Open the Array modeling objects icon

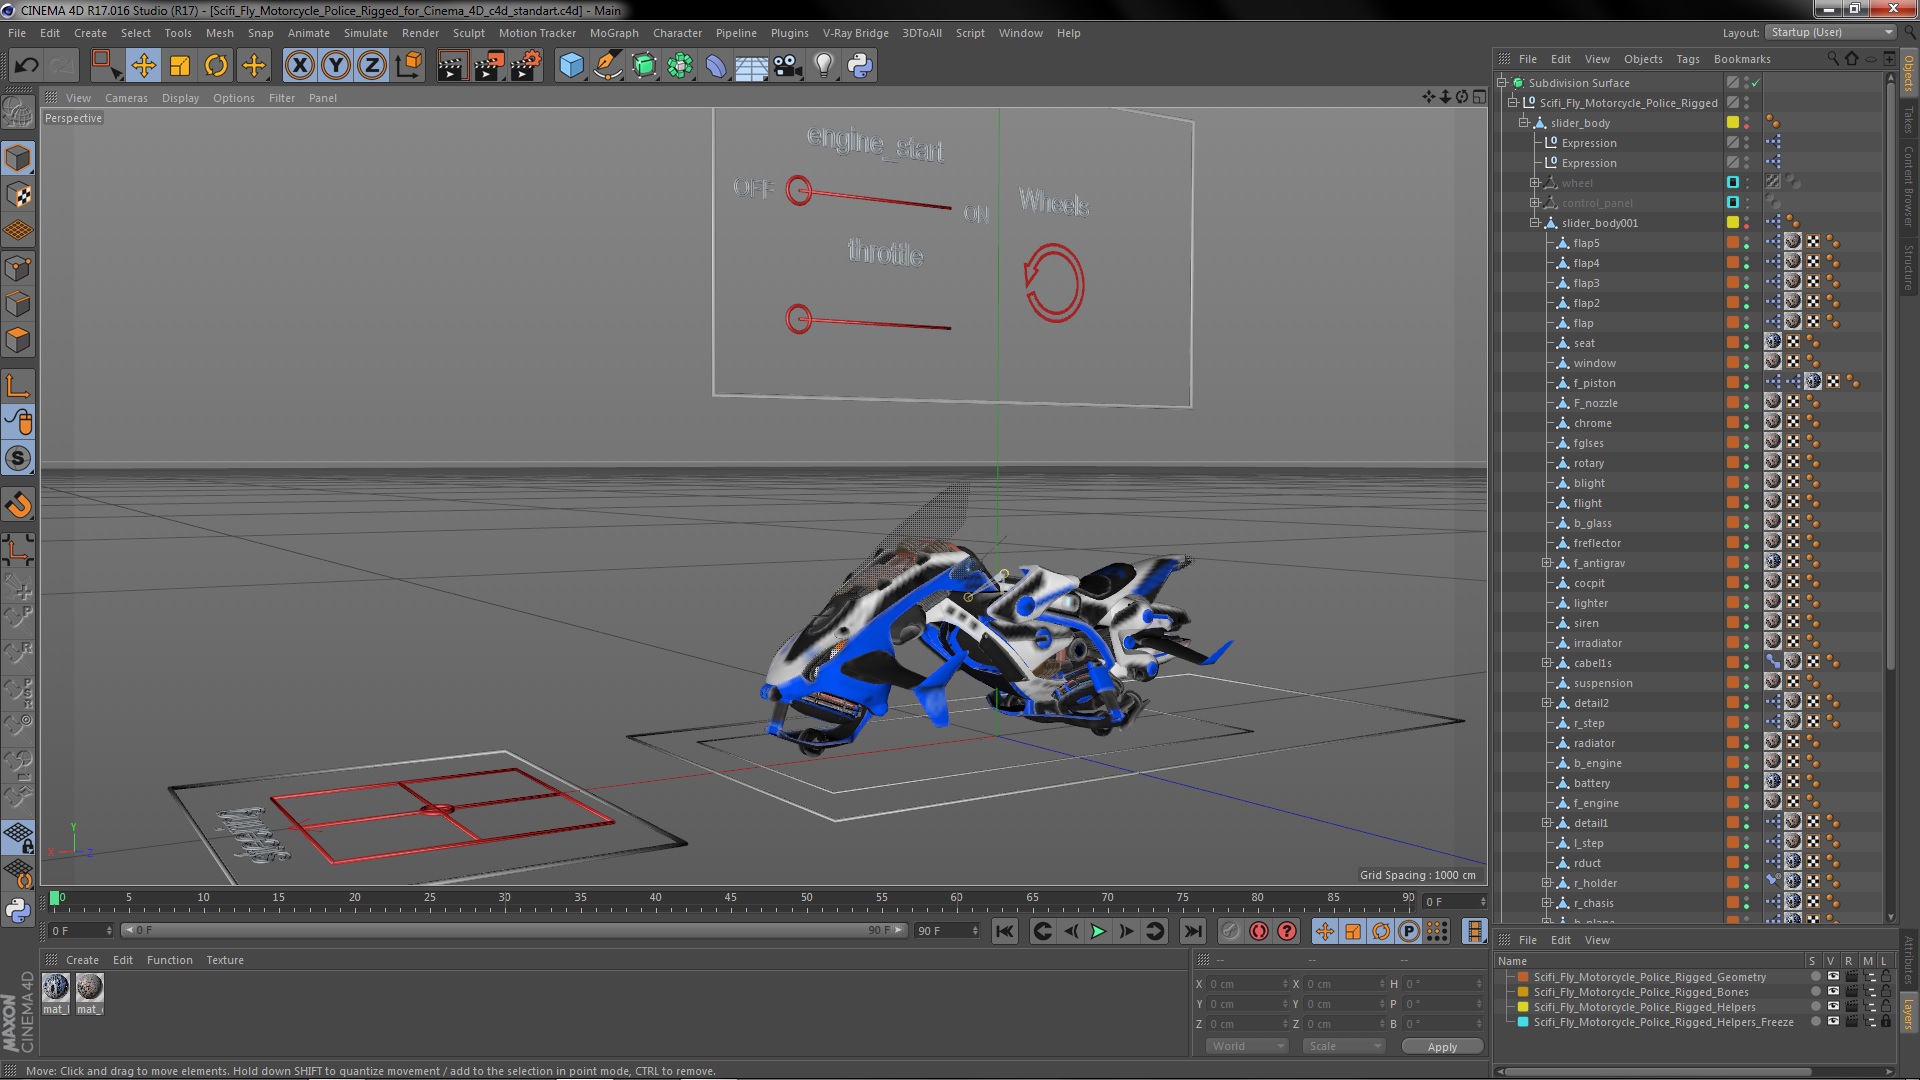680,66
